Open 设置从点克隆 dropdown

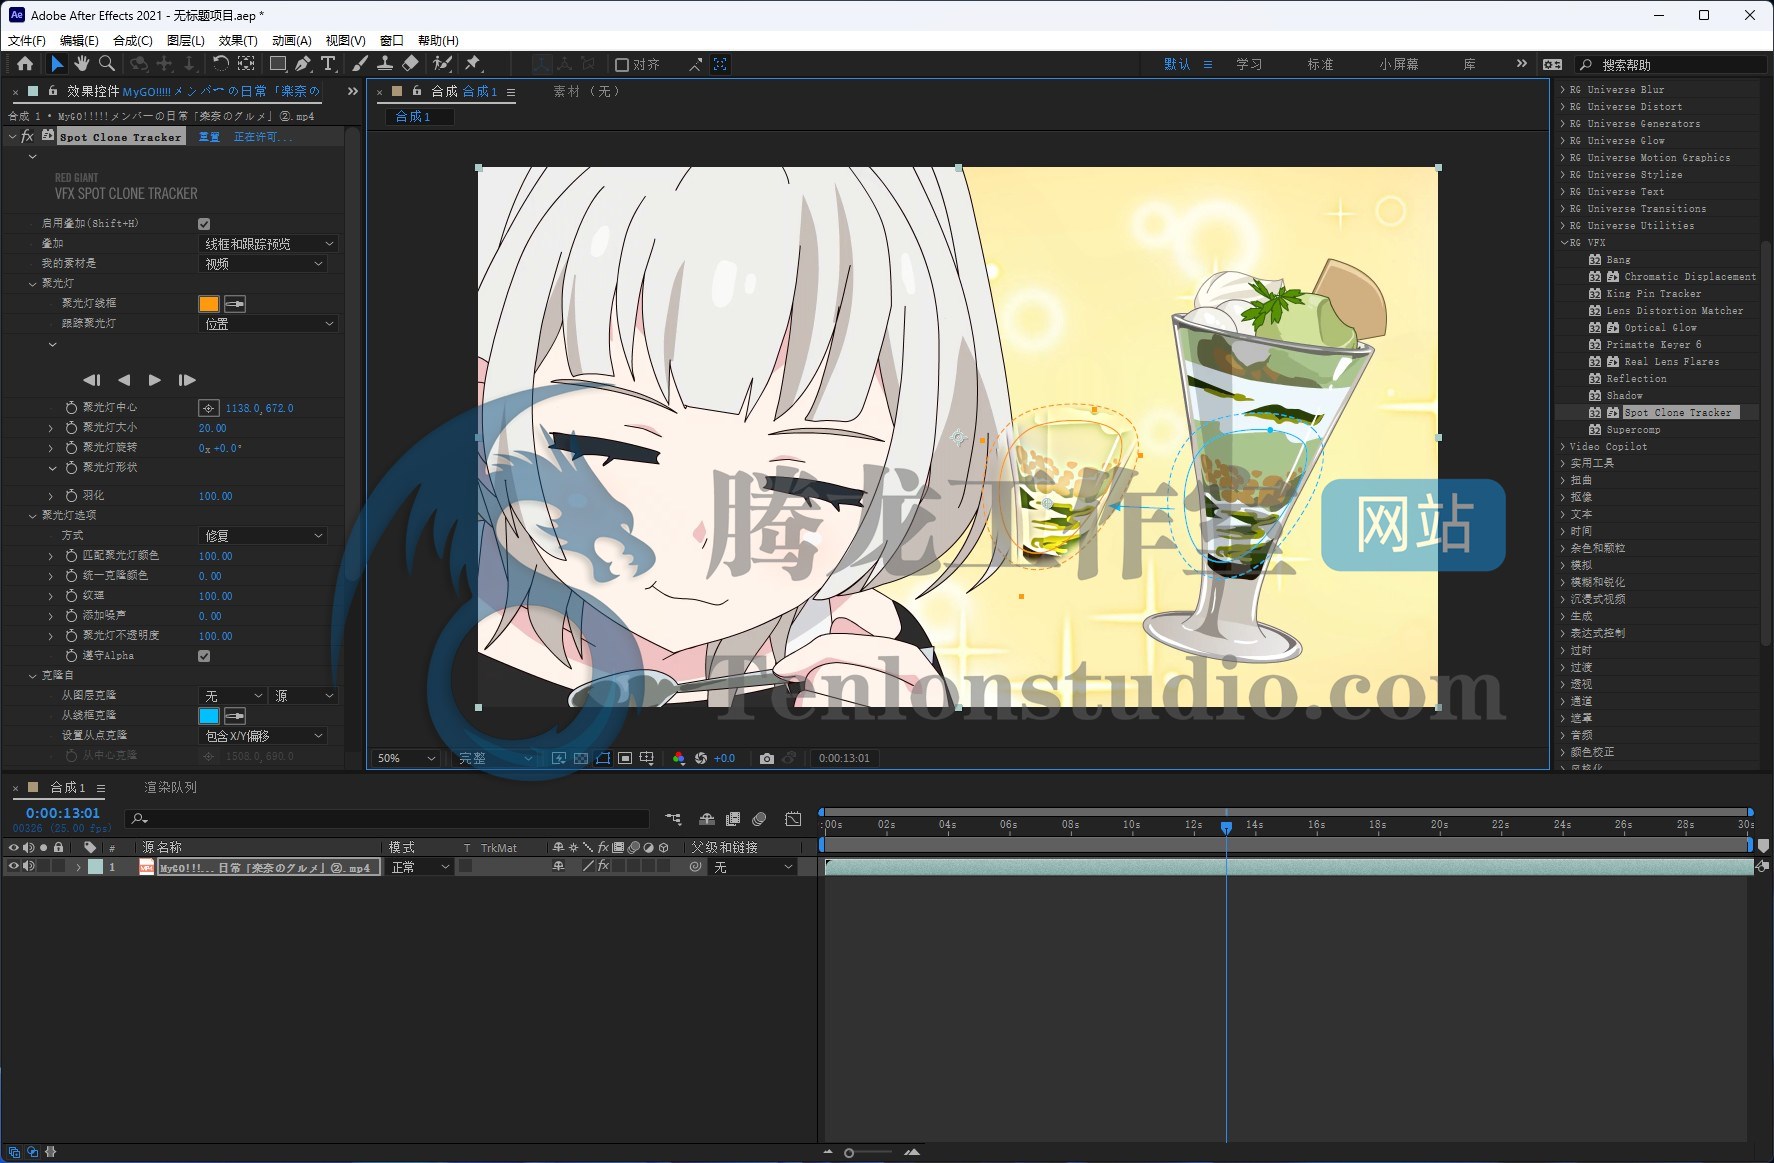[264, 736]
